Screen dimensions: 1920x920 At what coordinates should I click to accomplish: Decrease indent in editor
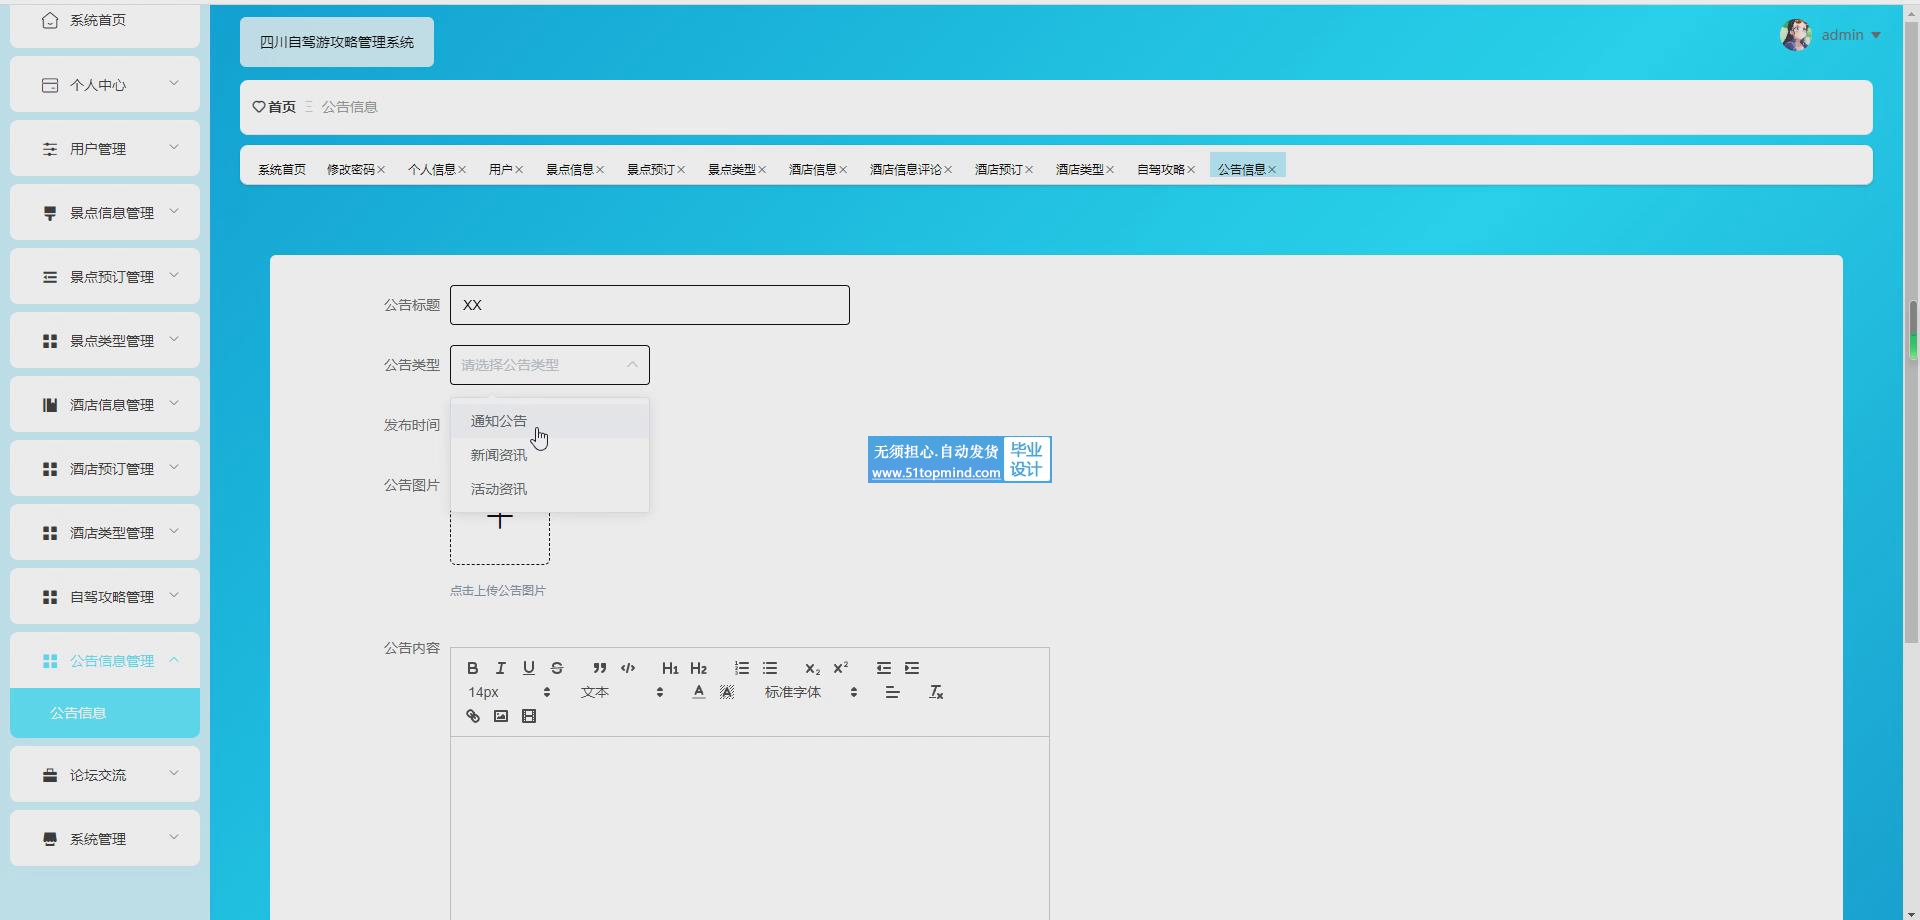(883, 668)
